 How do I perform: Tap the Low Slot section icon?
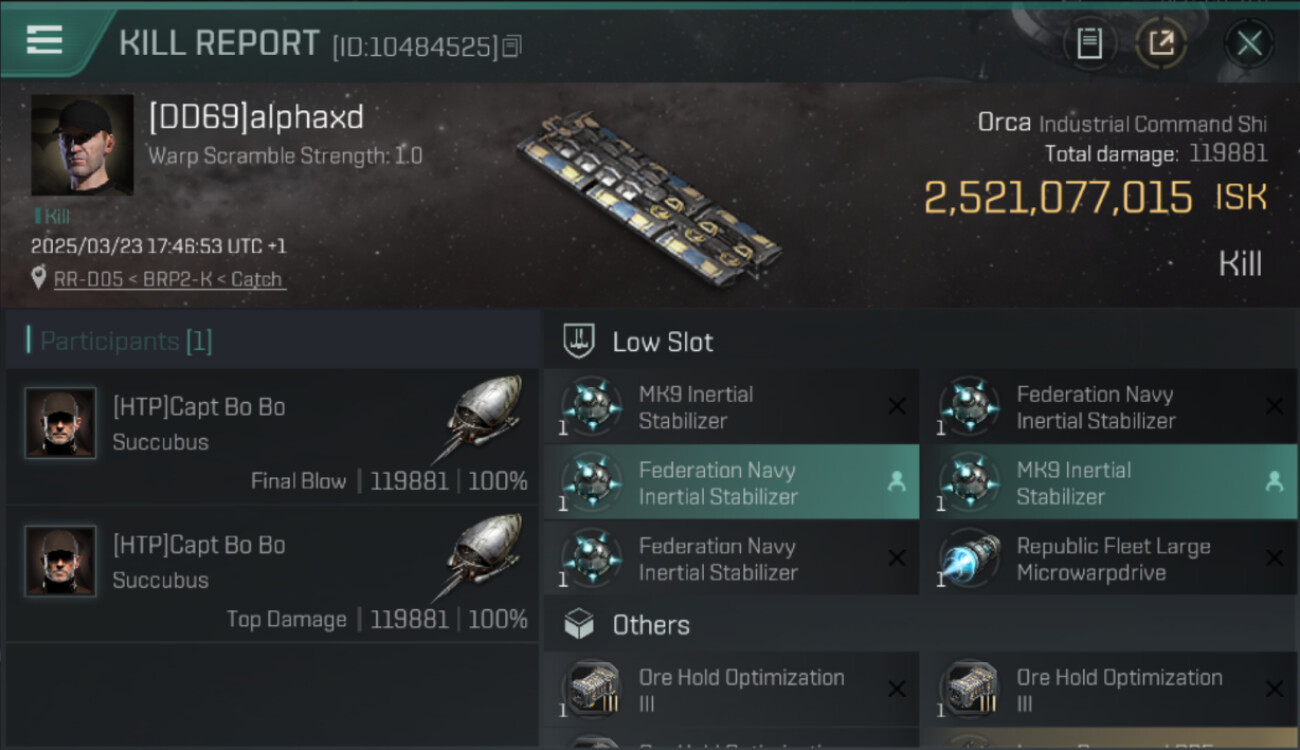click(x=580, y=342)
